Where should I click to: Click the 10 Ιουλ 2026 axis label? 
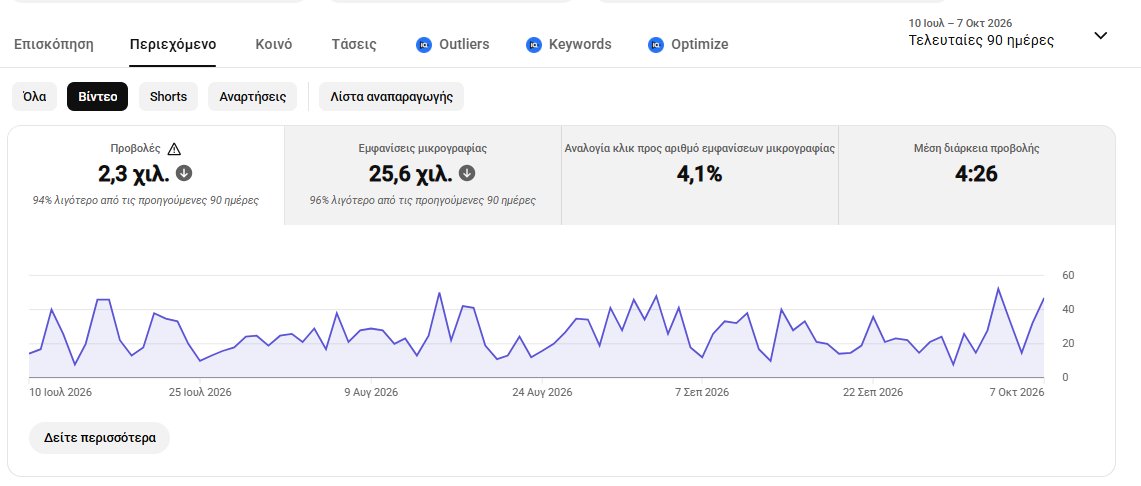[60, 392]
